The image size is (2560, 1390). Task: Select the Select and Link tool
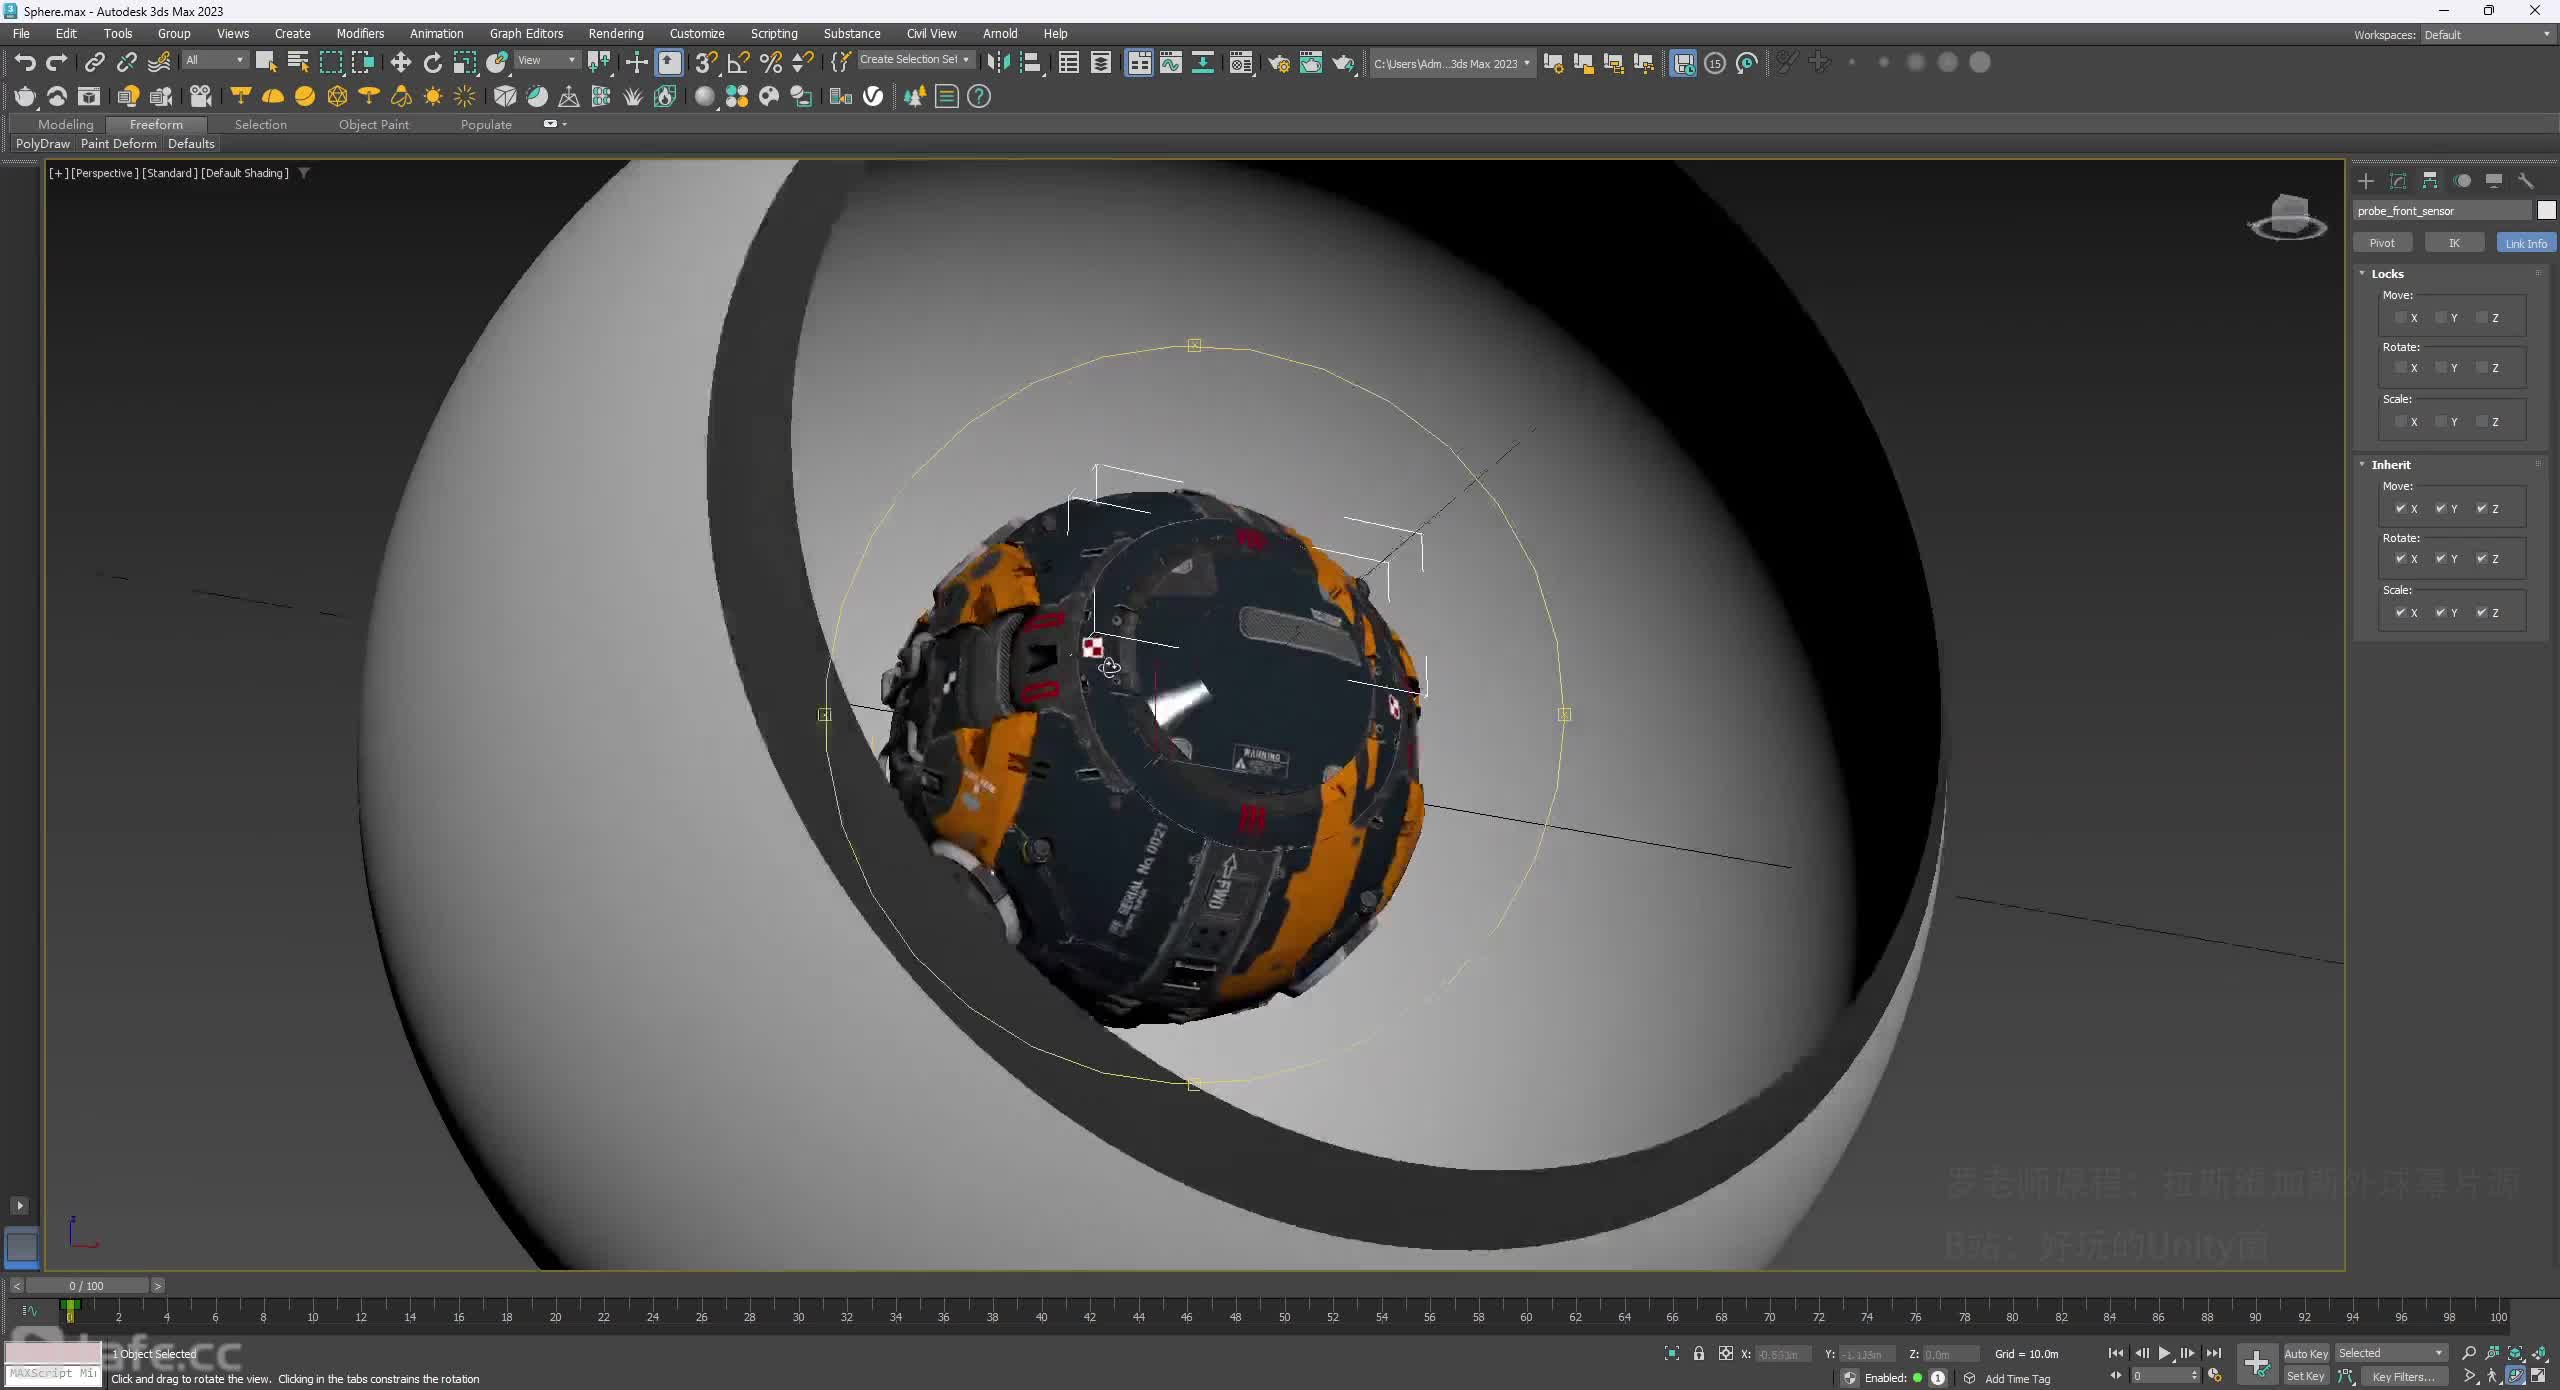(94, 63)
